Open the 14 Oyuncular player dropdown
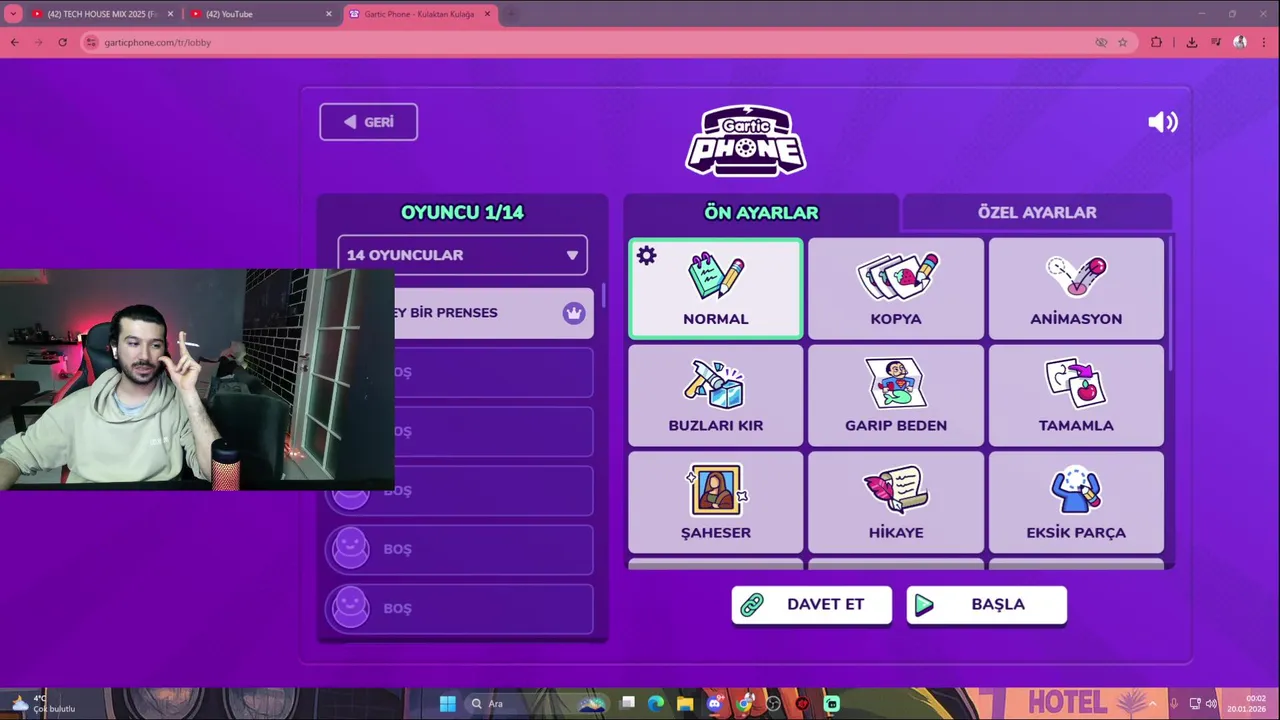The image size is (1280, 720). [x=462, y=255]
